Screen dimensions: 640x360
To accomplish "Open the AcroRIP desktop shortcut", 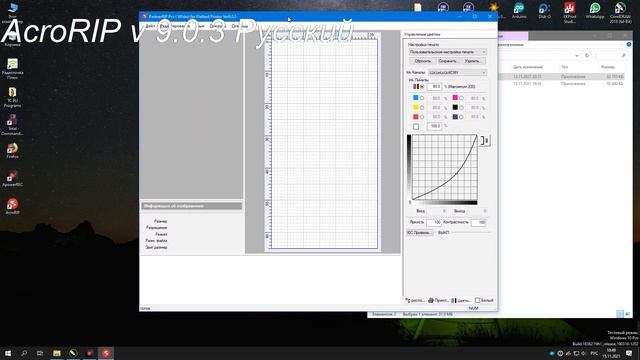I will tap(12, 206).
